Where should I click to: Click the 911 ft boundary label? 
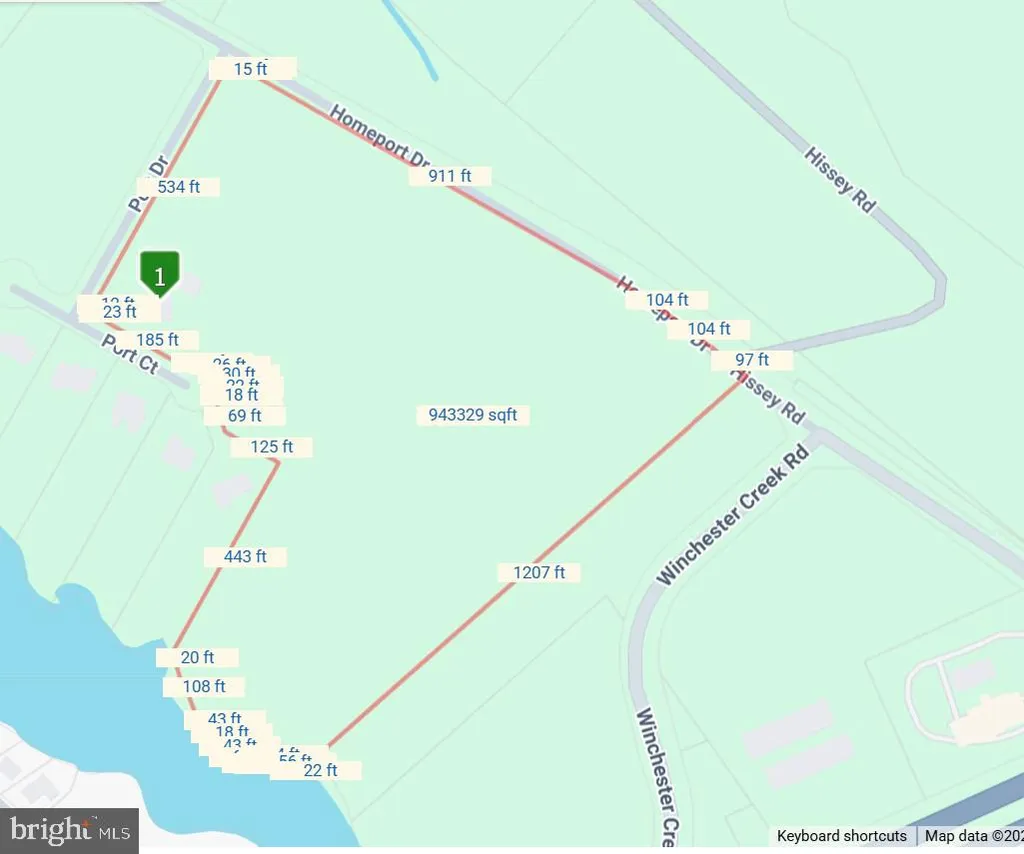450,176
